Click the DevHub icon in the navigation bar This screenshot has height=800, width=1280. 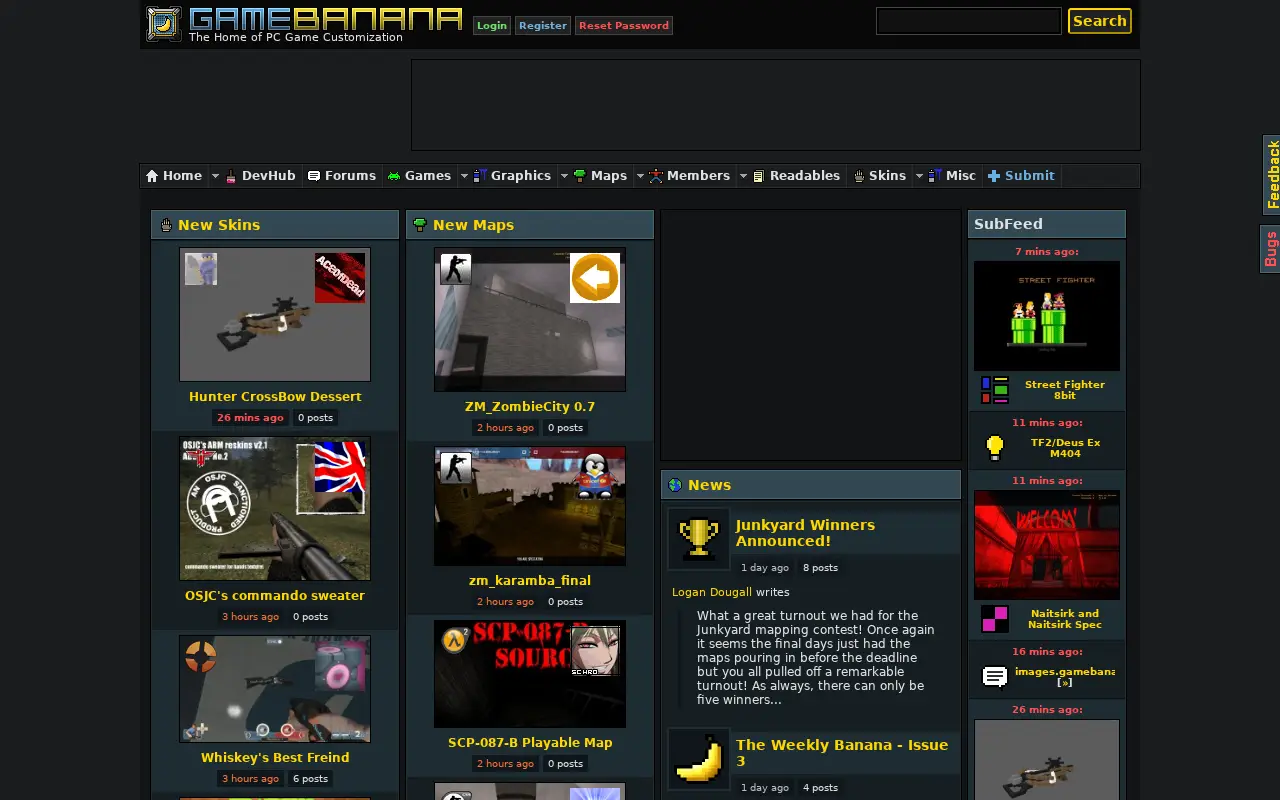[231, 176]
